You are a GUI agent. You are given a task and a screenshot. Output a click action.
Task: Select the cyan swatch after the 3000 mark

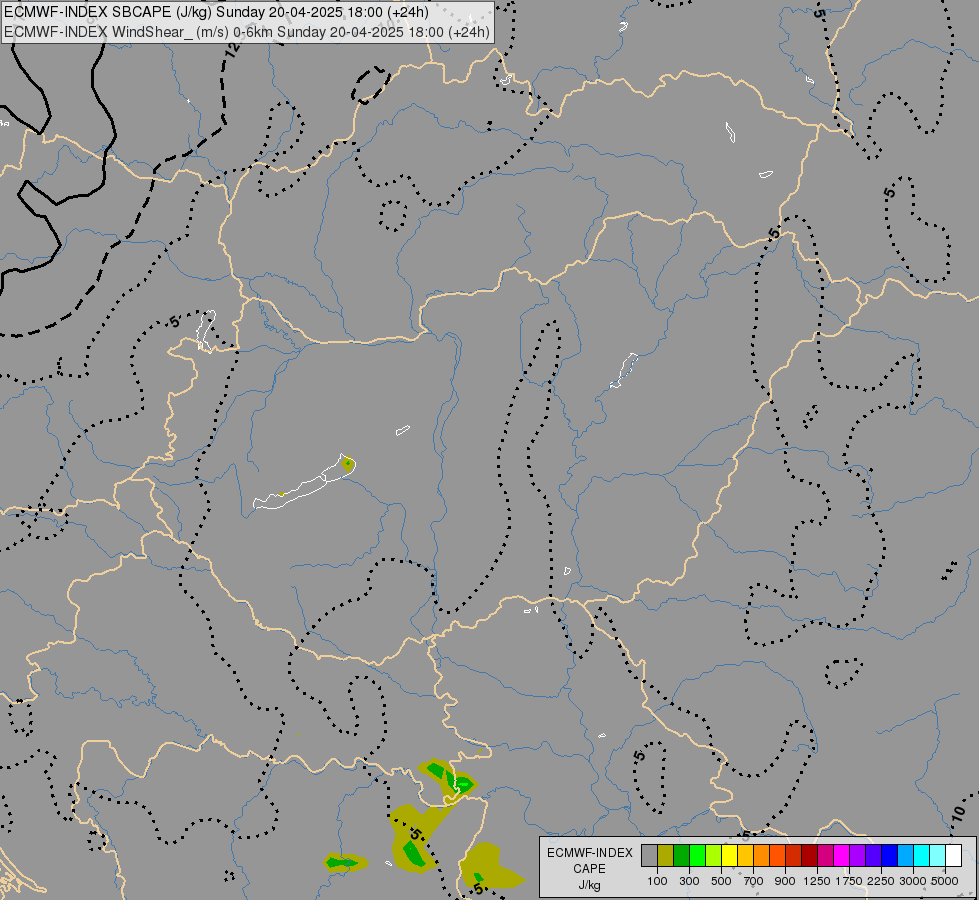tap(921, 856)
